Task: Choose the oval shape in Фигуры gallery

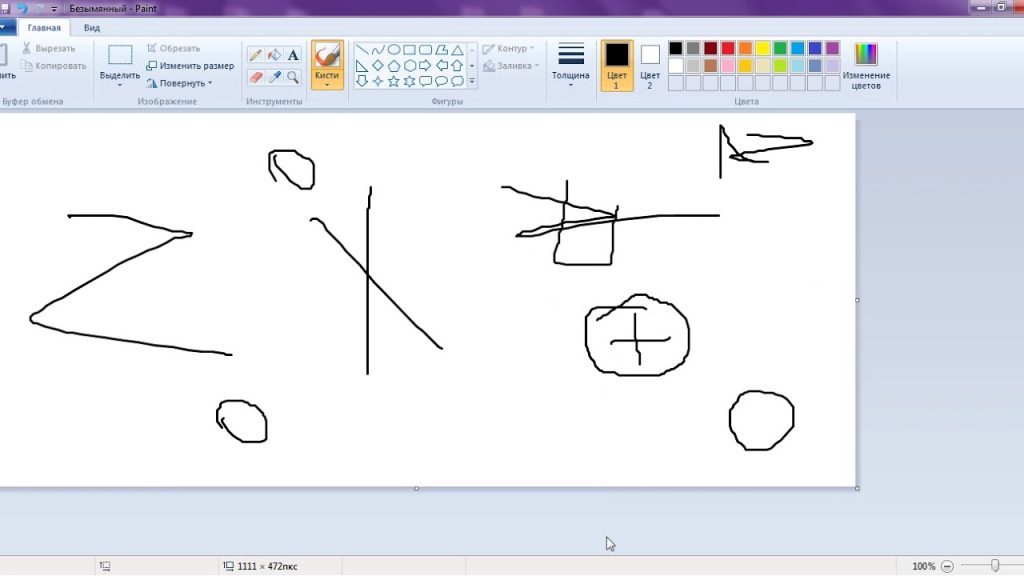Action: pyautogui.click(x=394, y=49)
